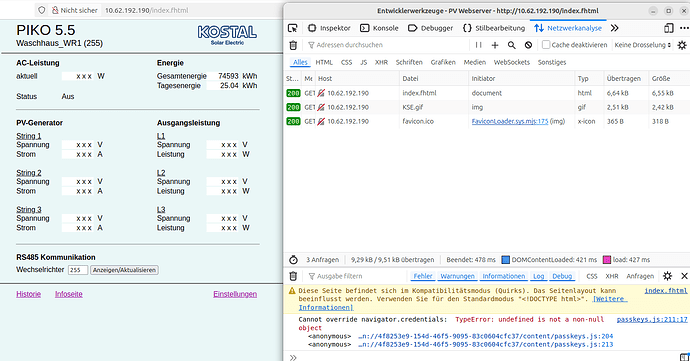This screenshot has height=361, width=690.
Task: Click the String 1 heading
Action: click(x=29, y=136)
